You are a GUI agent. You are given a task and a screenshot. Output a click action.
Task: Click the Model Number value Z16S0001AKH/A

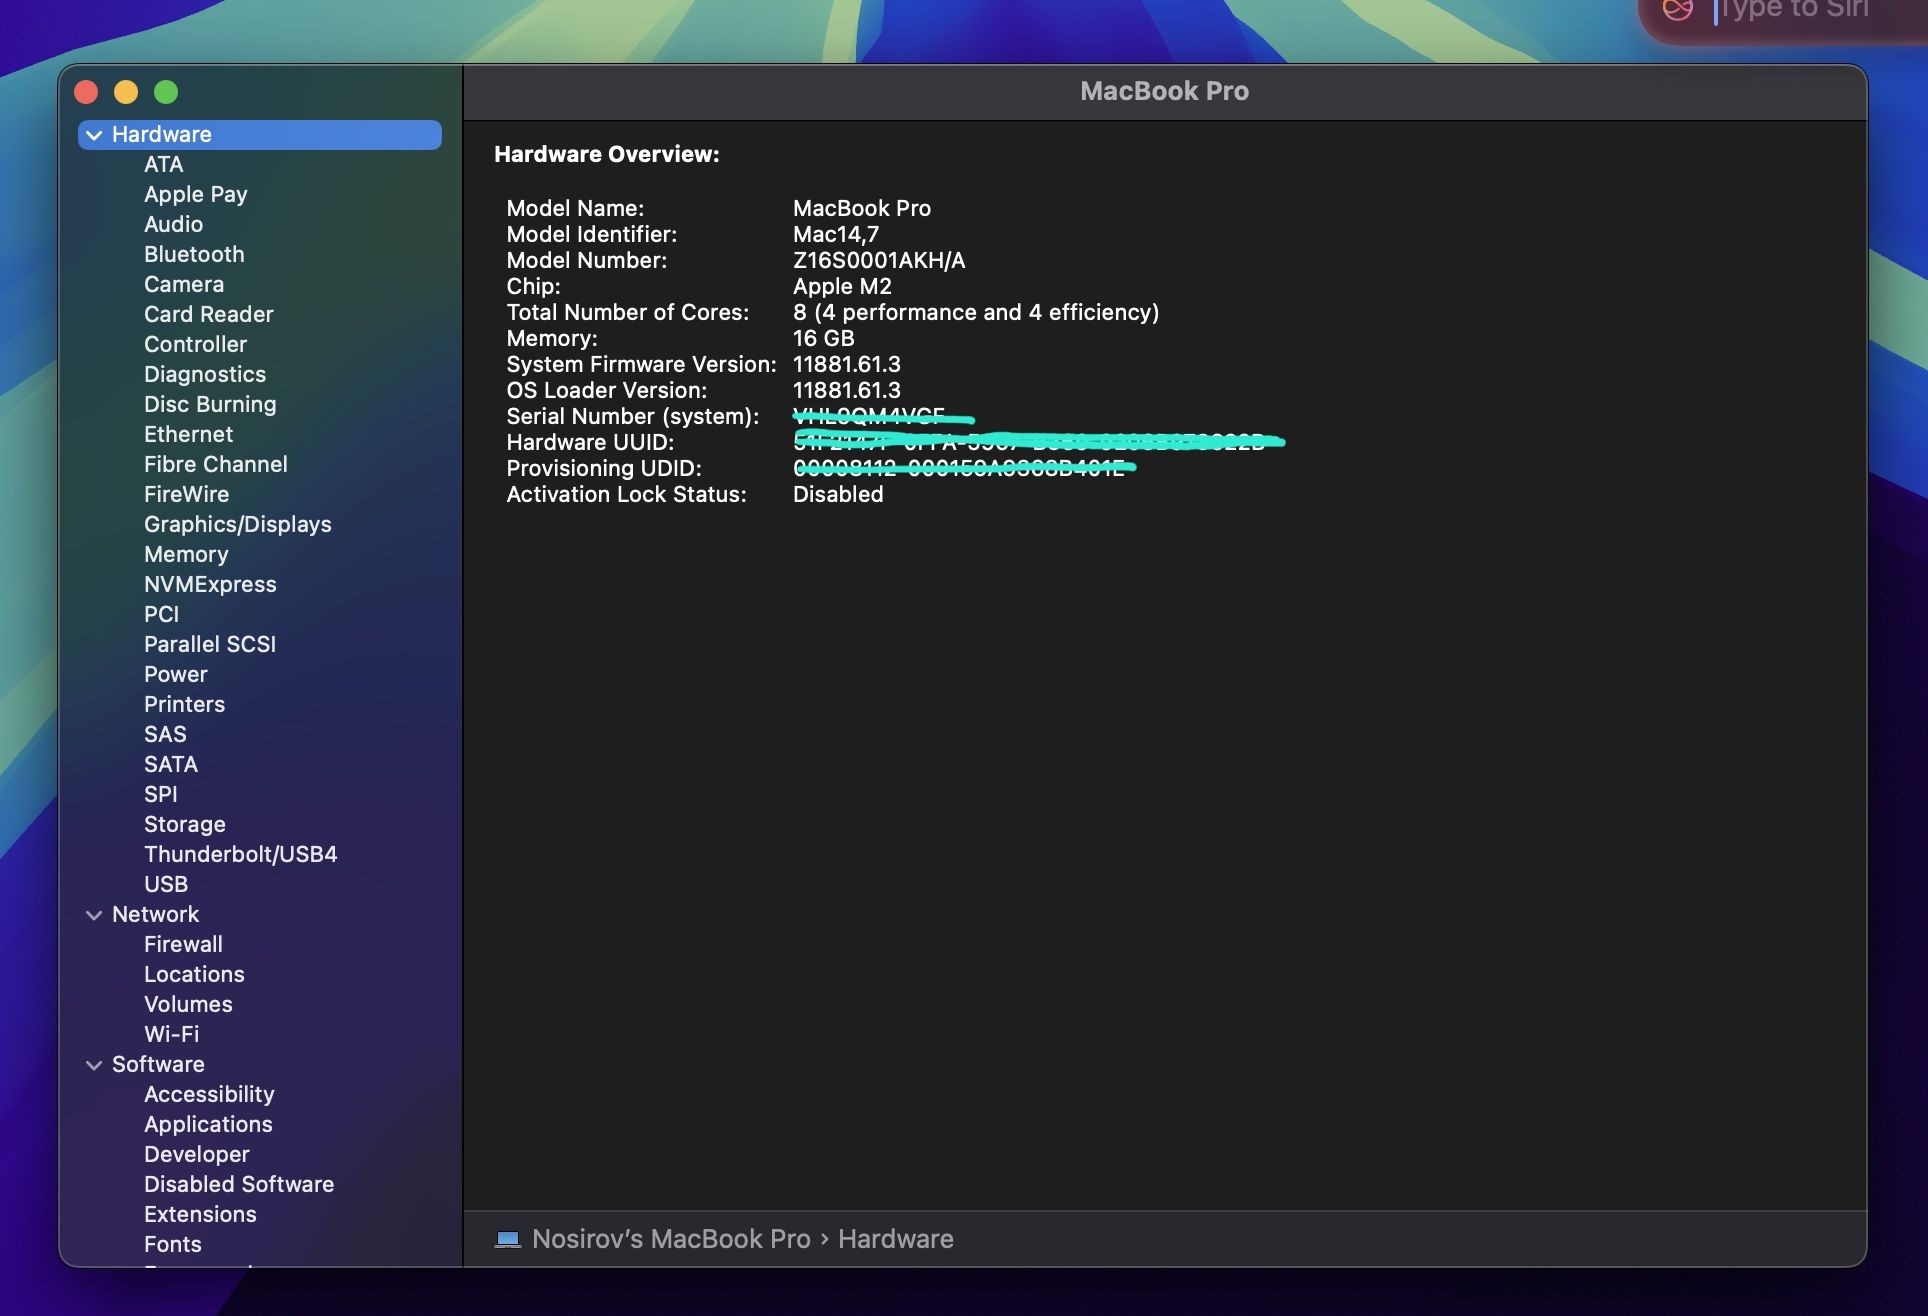879,261
